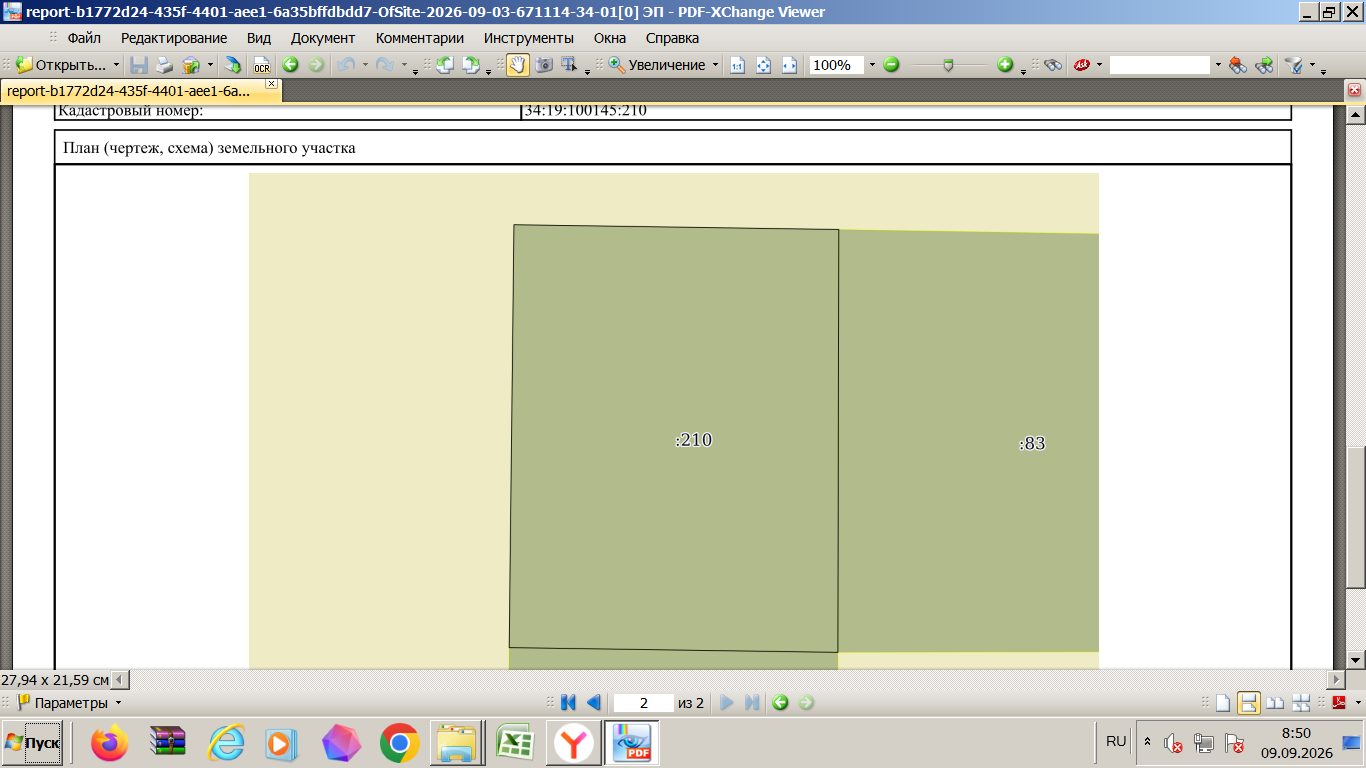Viewport: 1366px width, 768px height.
Task: Go to the first page
Action: tap(568, 703)
